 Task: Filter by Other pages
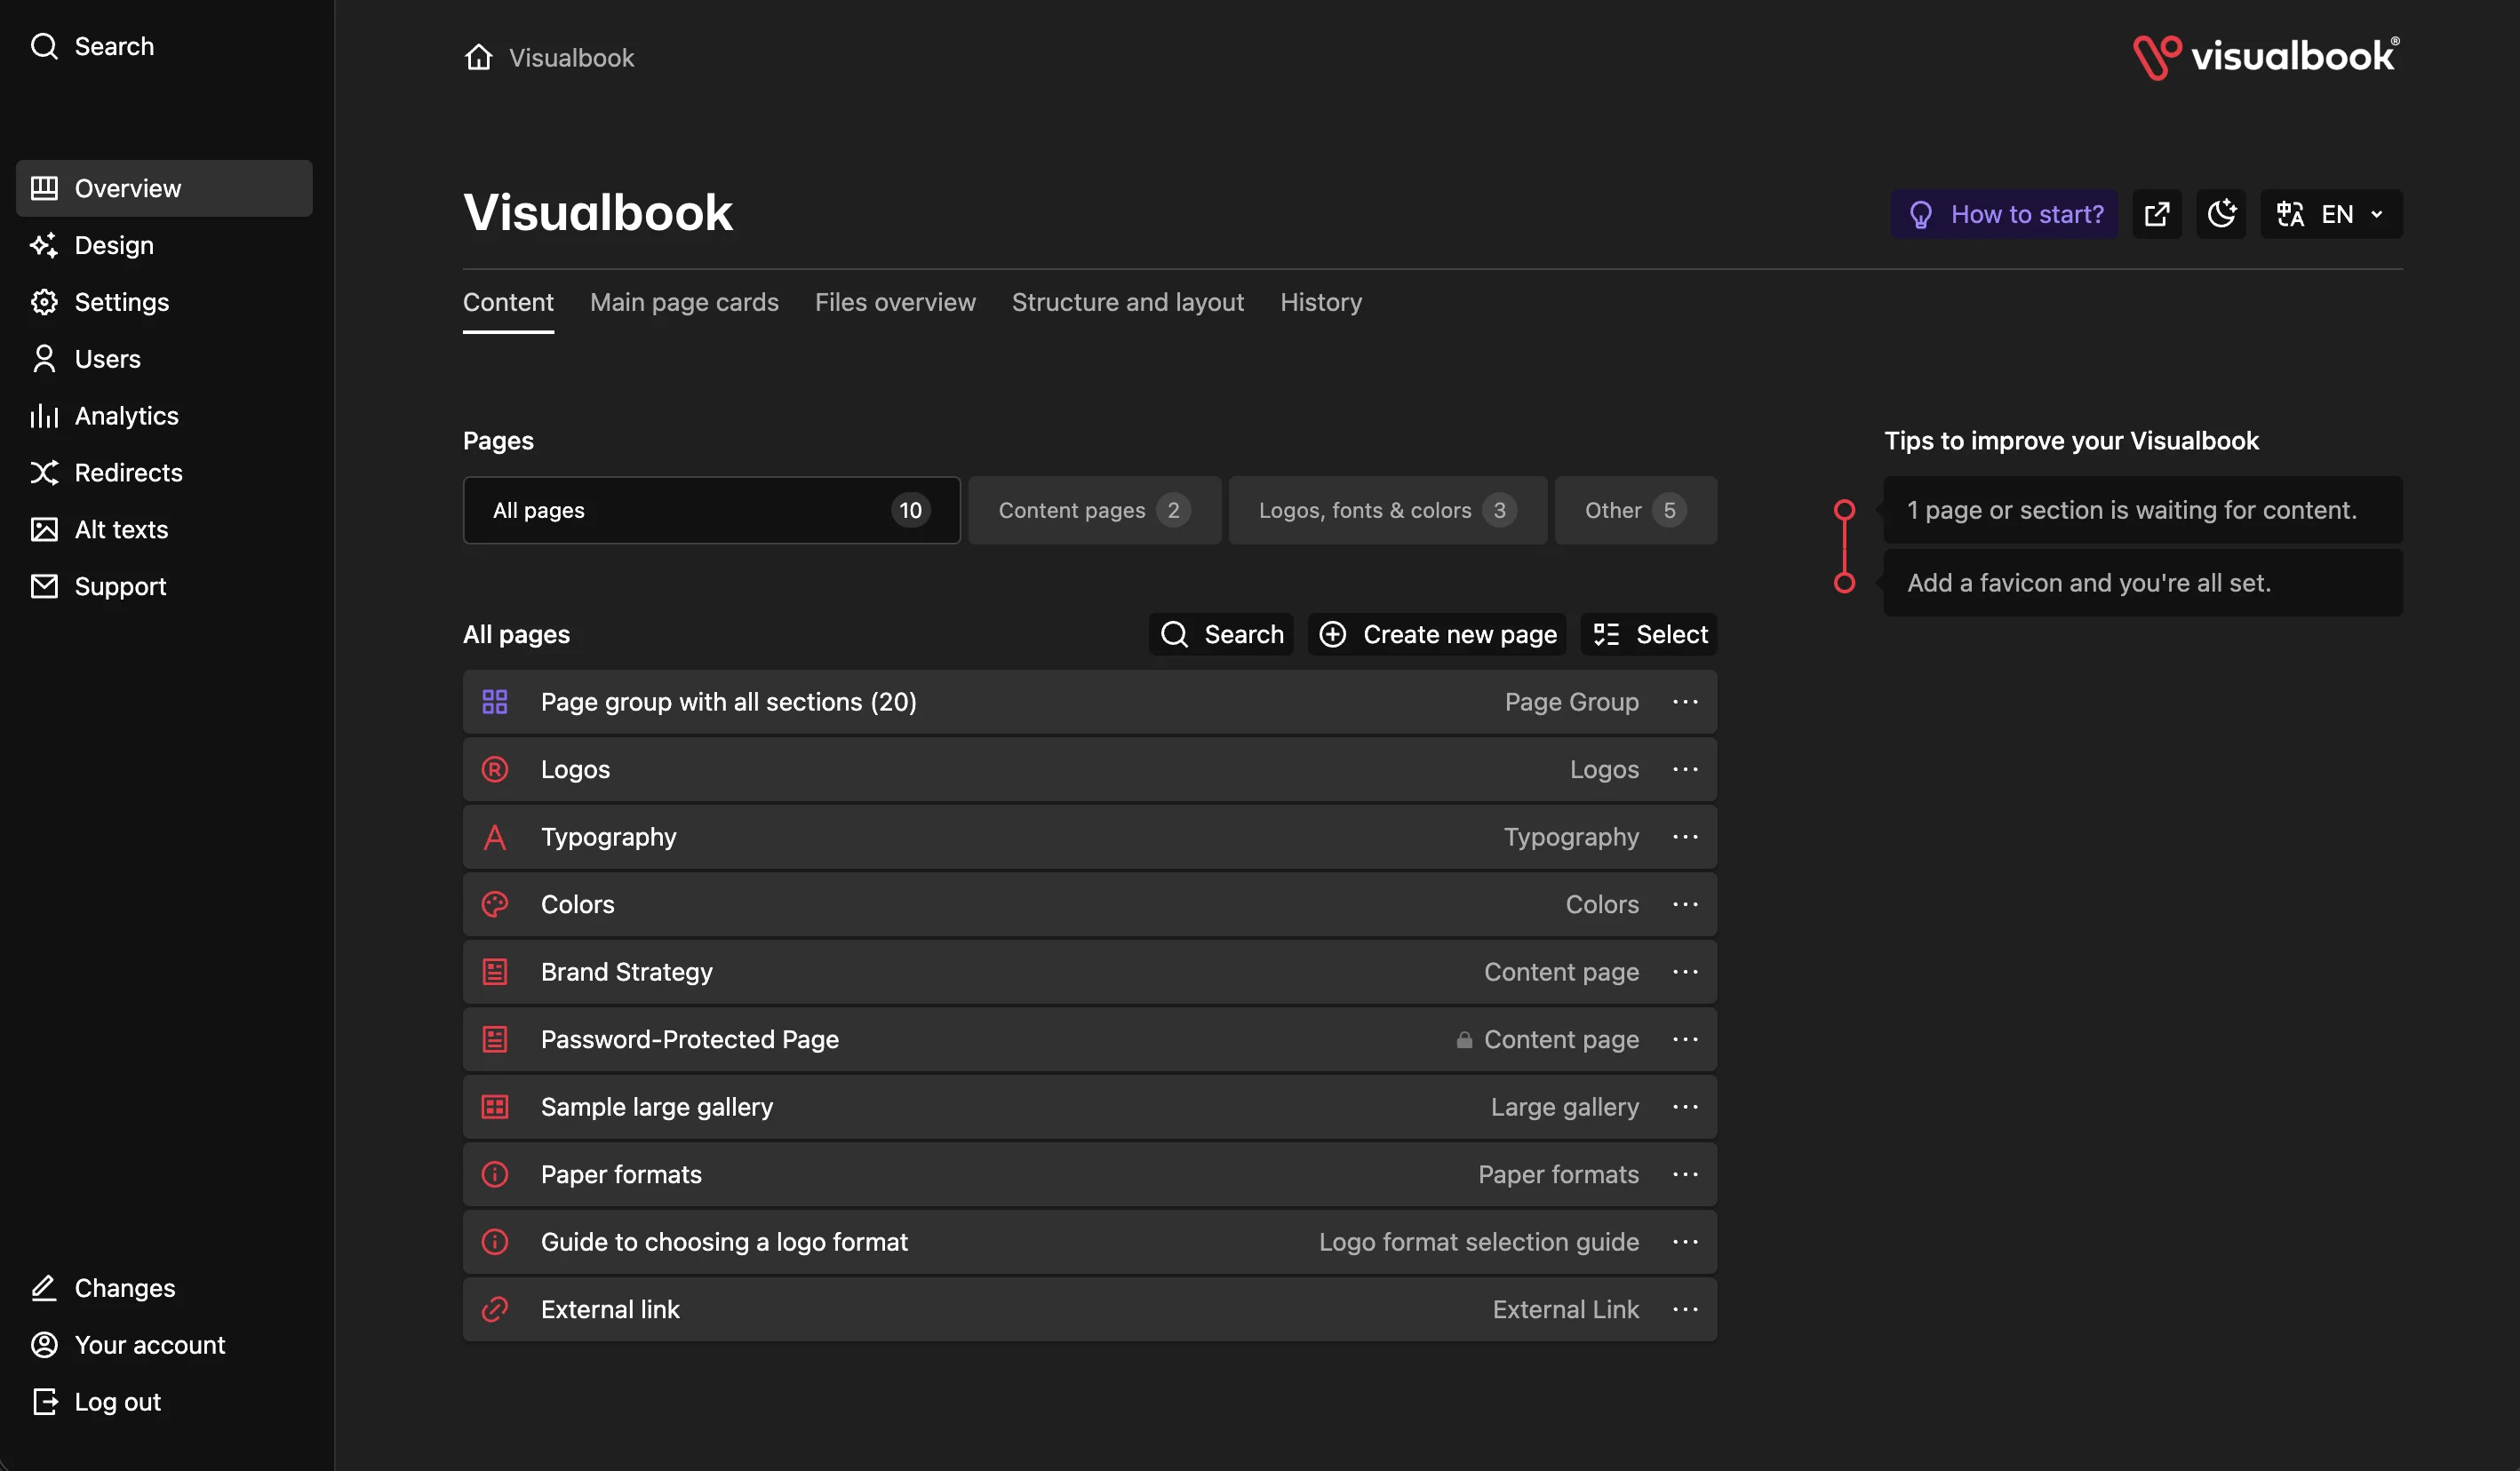pos(1636,510)
